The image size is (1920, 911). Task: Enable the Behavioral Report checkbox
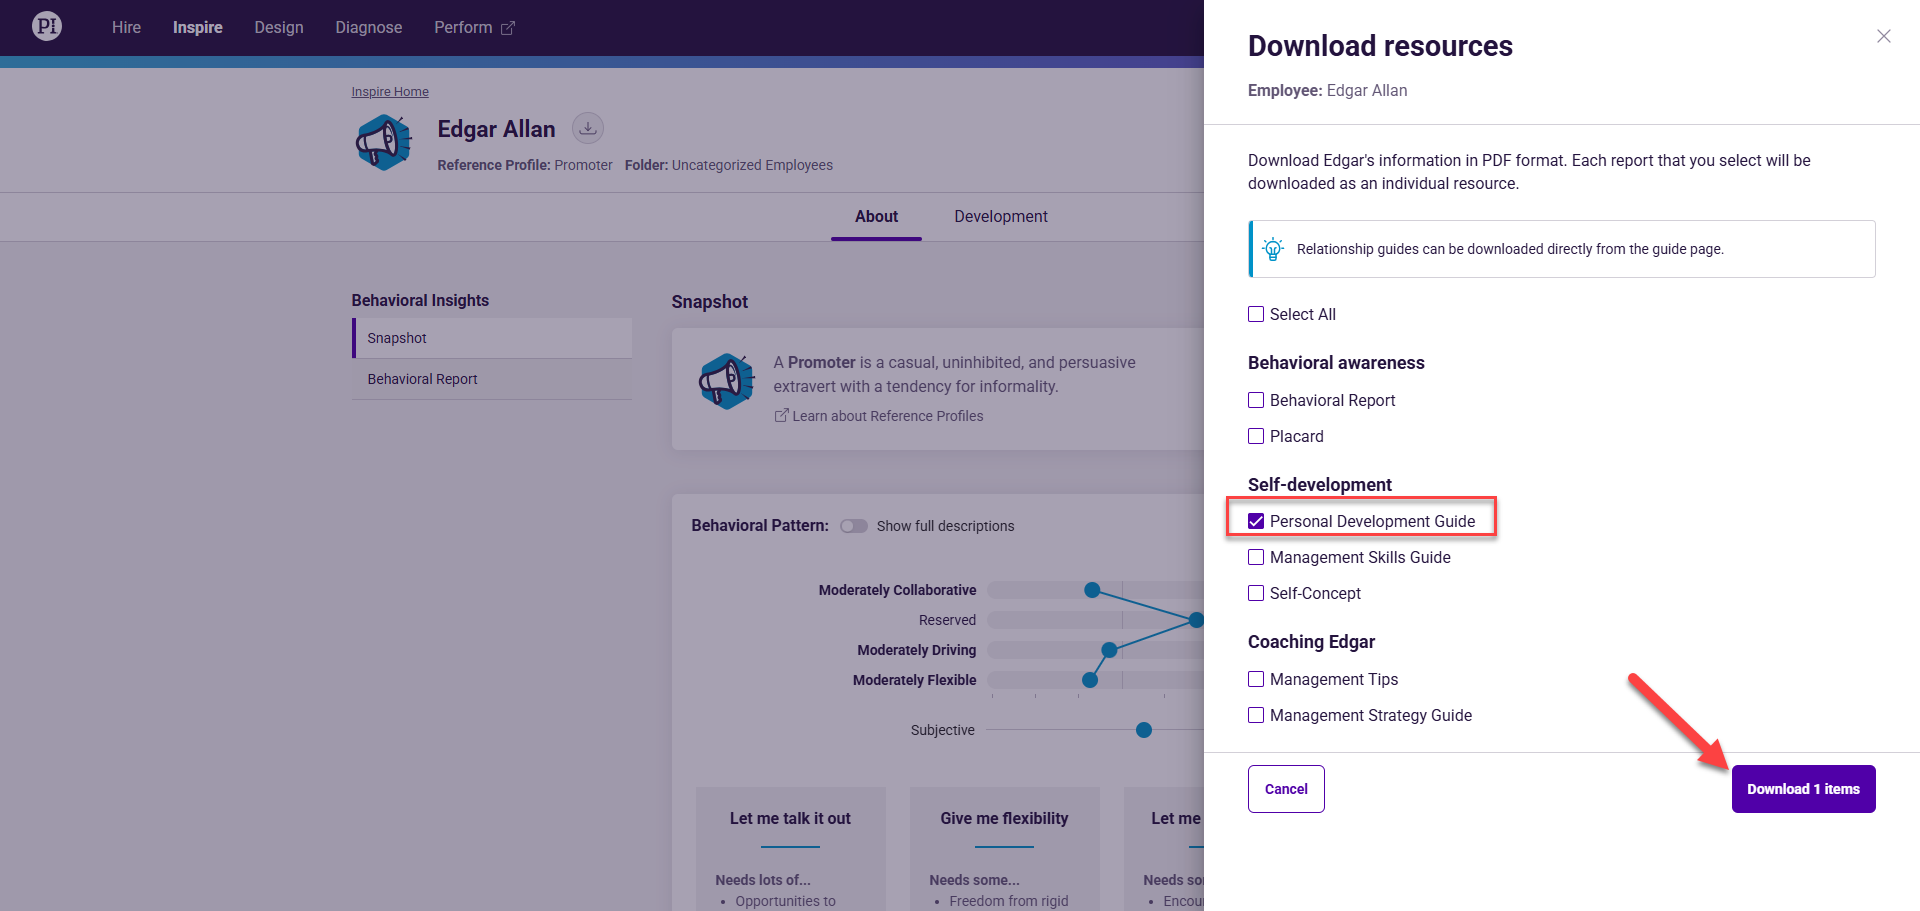tap(1256, 400)
